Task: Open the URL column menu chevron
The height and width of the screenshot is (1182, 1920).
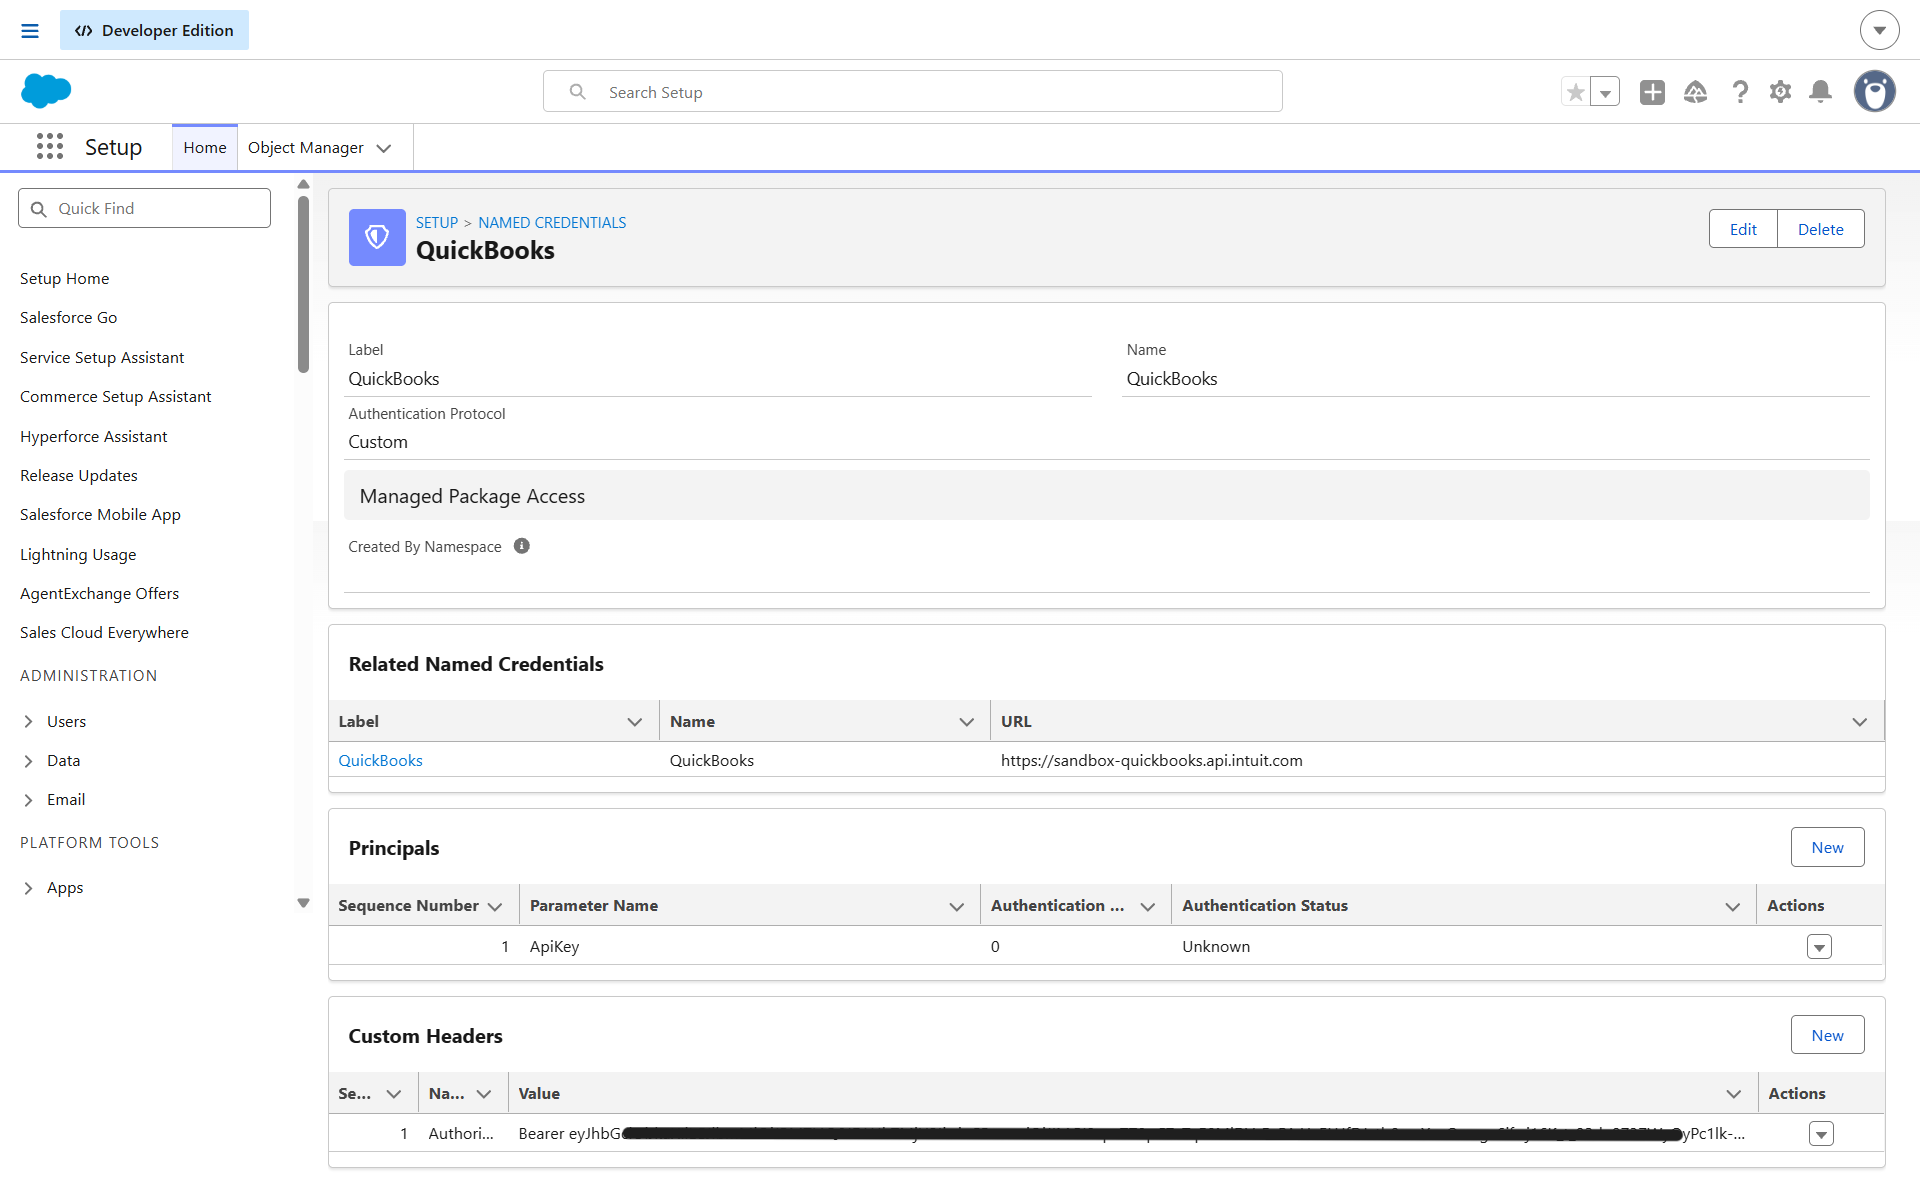Action: coord(1859,722)
